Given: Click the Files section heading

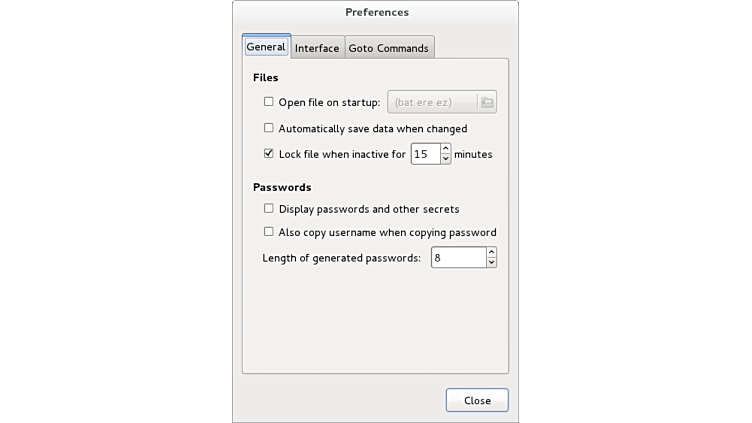Looking at the screenshot, I should point(266,78).
